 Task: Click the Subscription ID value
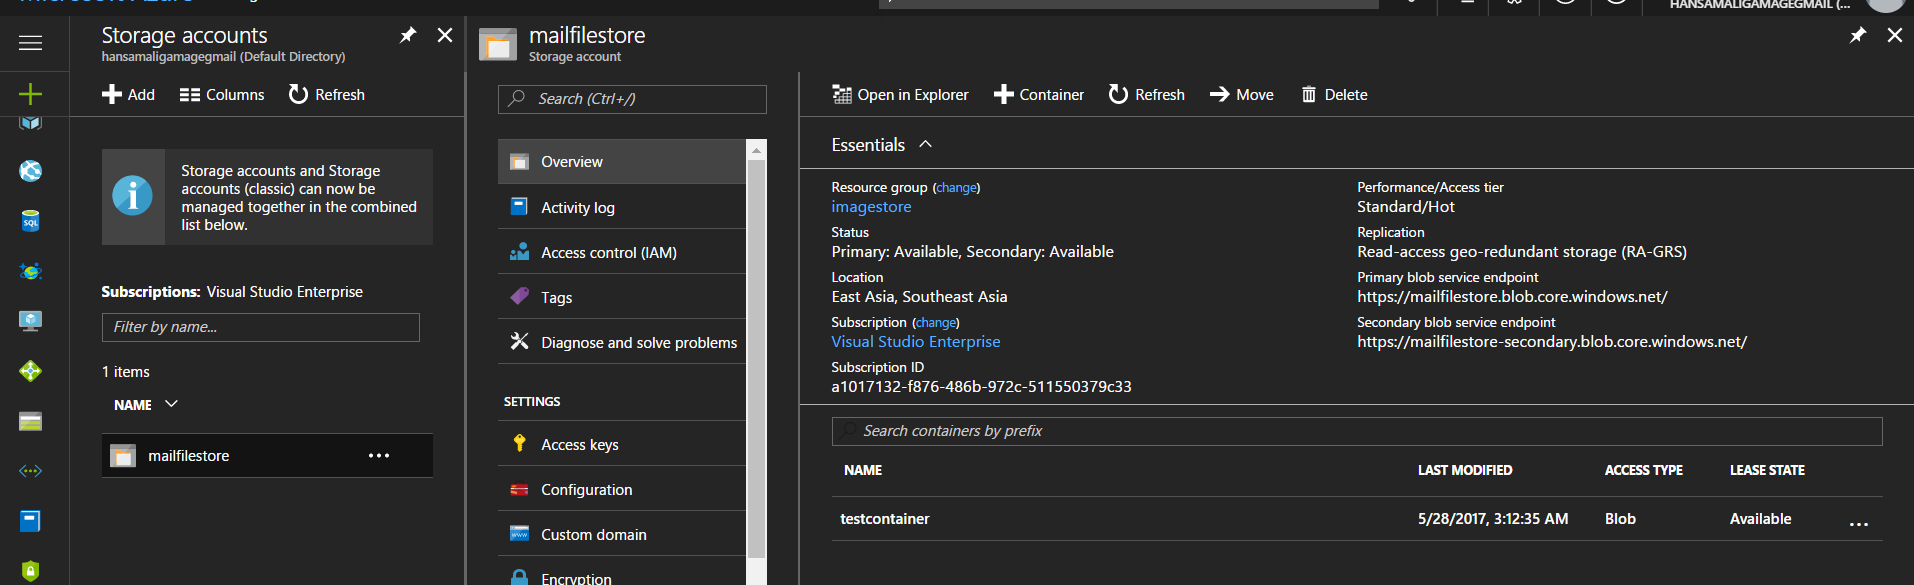981,387
